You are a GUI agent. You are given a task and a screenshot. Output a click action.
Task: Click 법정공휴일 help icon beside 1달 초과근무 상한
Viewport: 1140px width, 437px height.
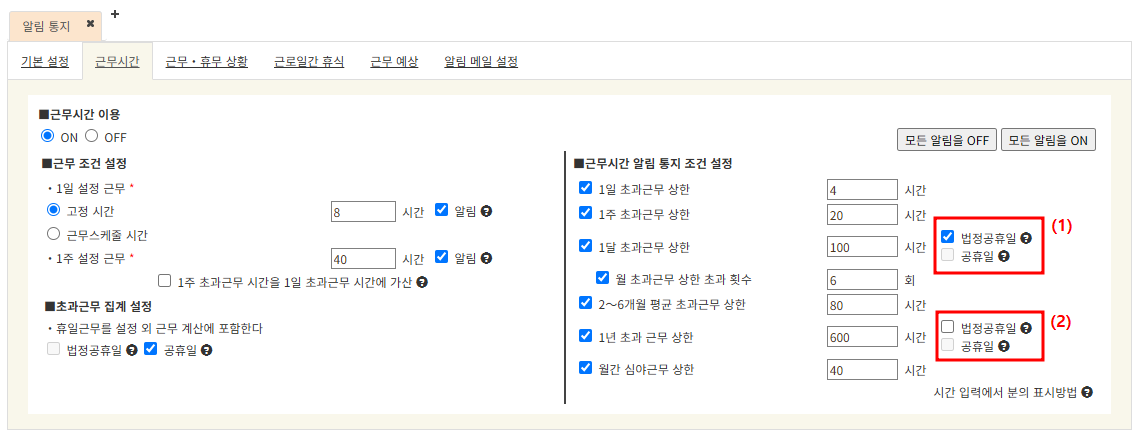(x=1025, y=238)
